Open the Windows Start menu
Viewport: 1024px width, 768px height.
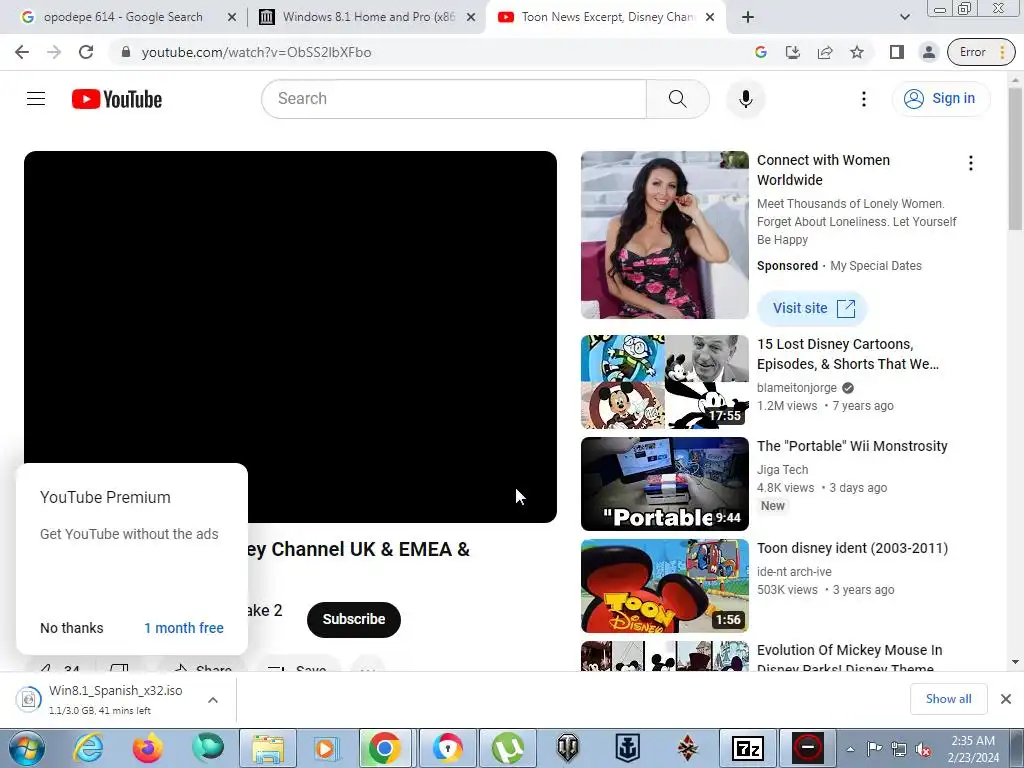[27, 748]
